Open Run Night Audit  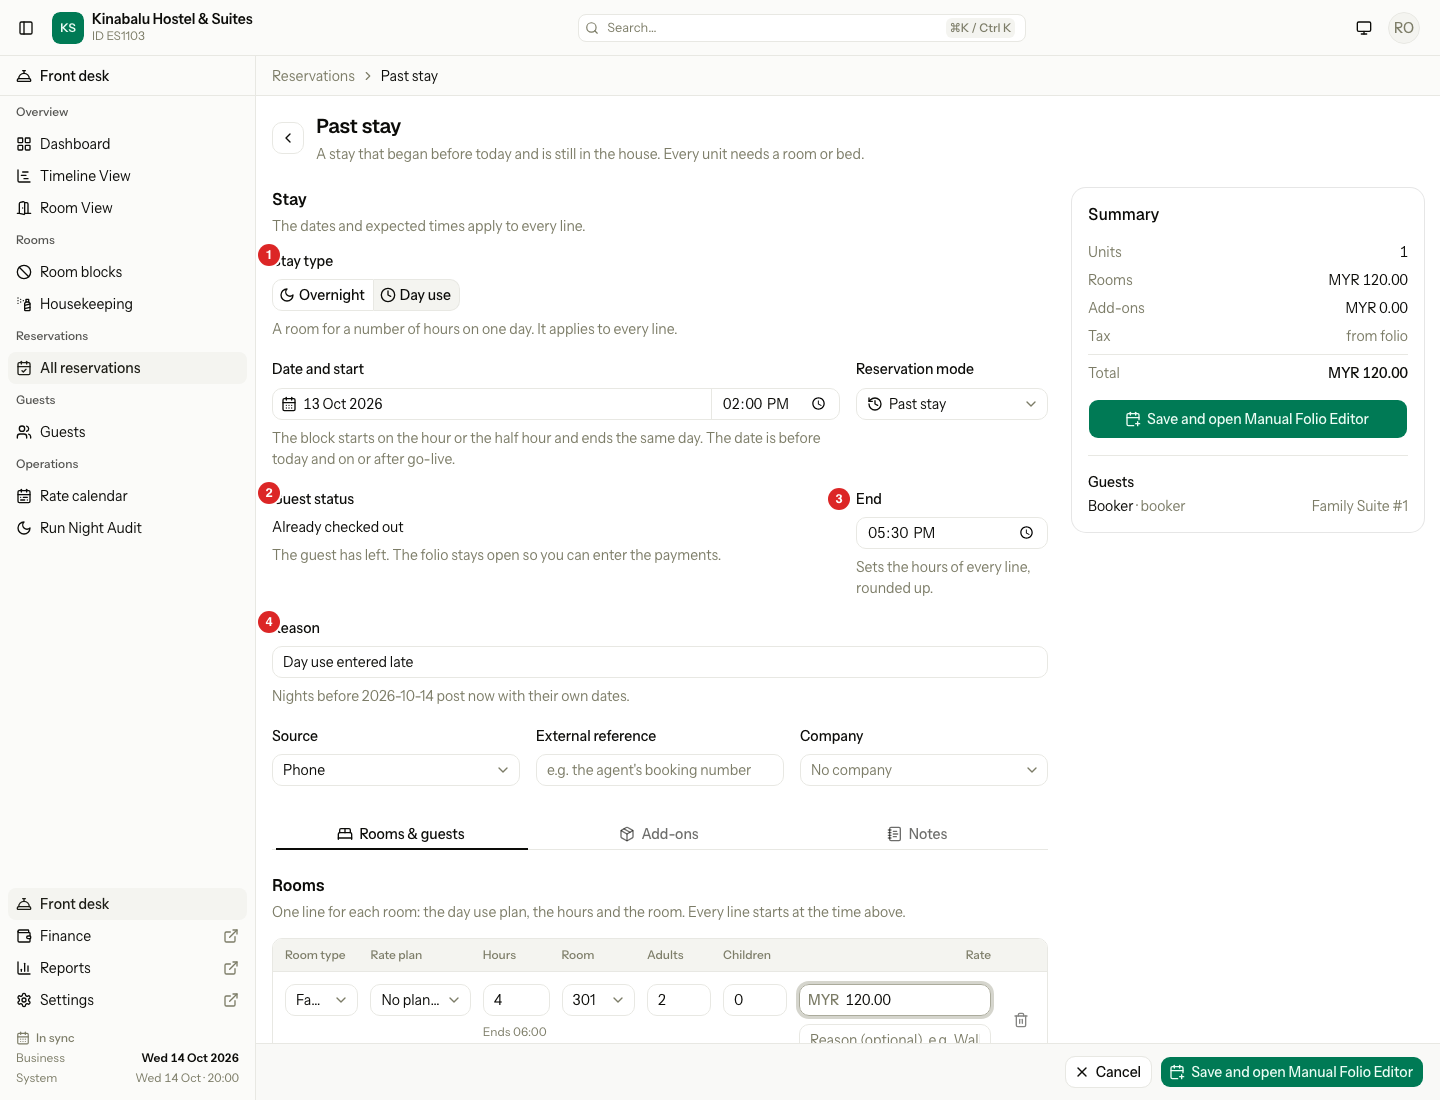[x=127, y=528]
